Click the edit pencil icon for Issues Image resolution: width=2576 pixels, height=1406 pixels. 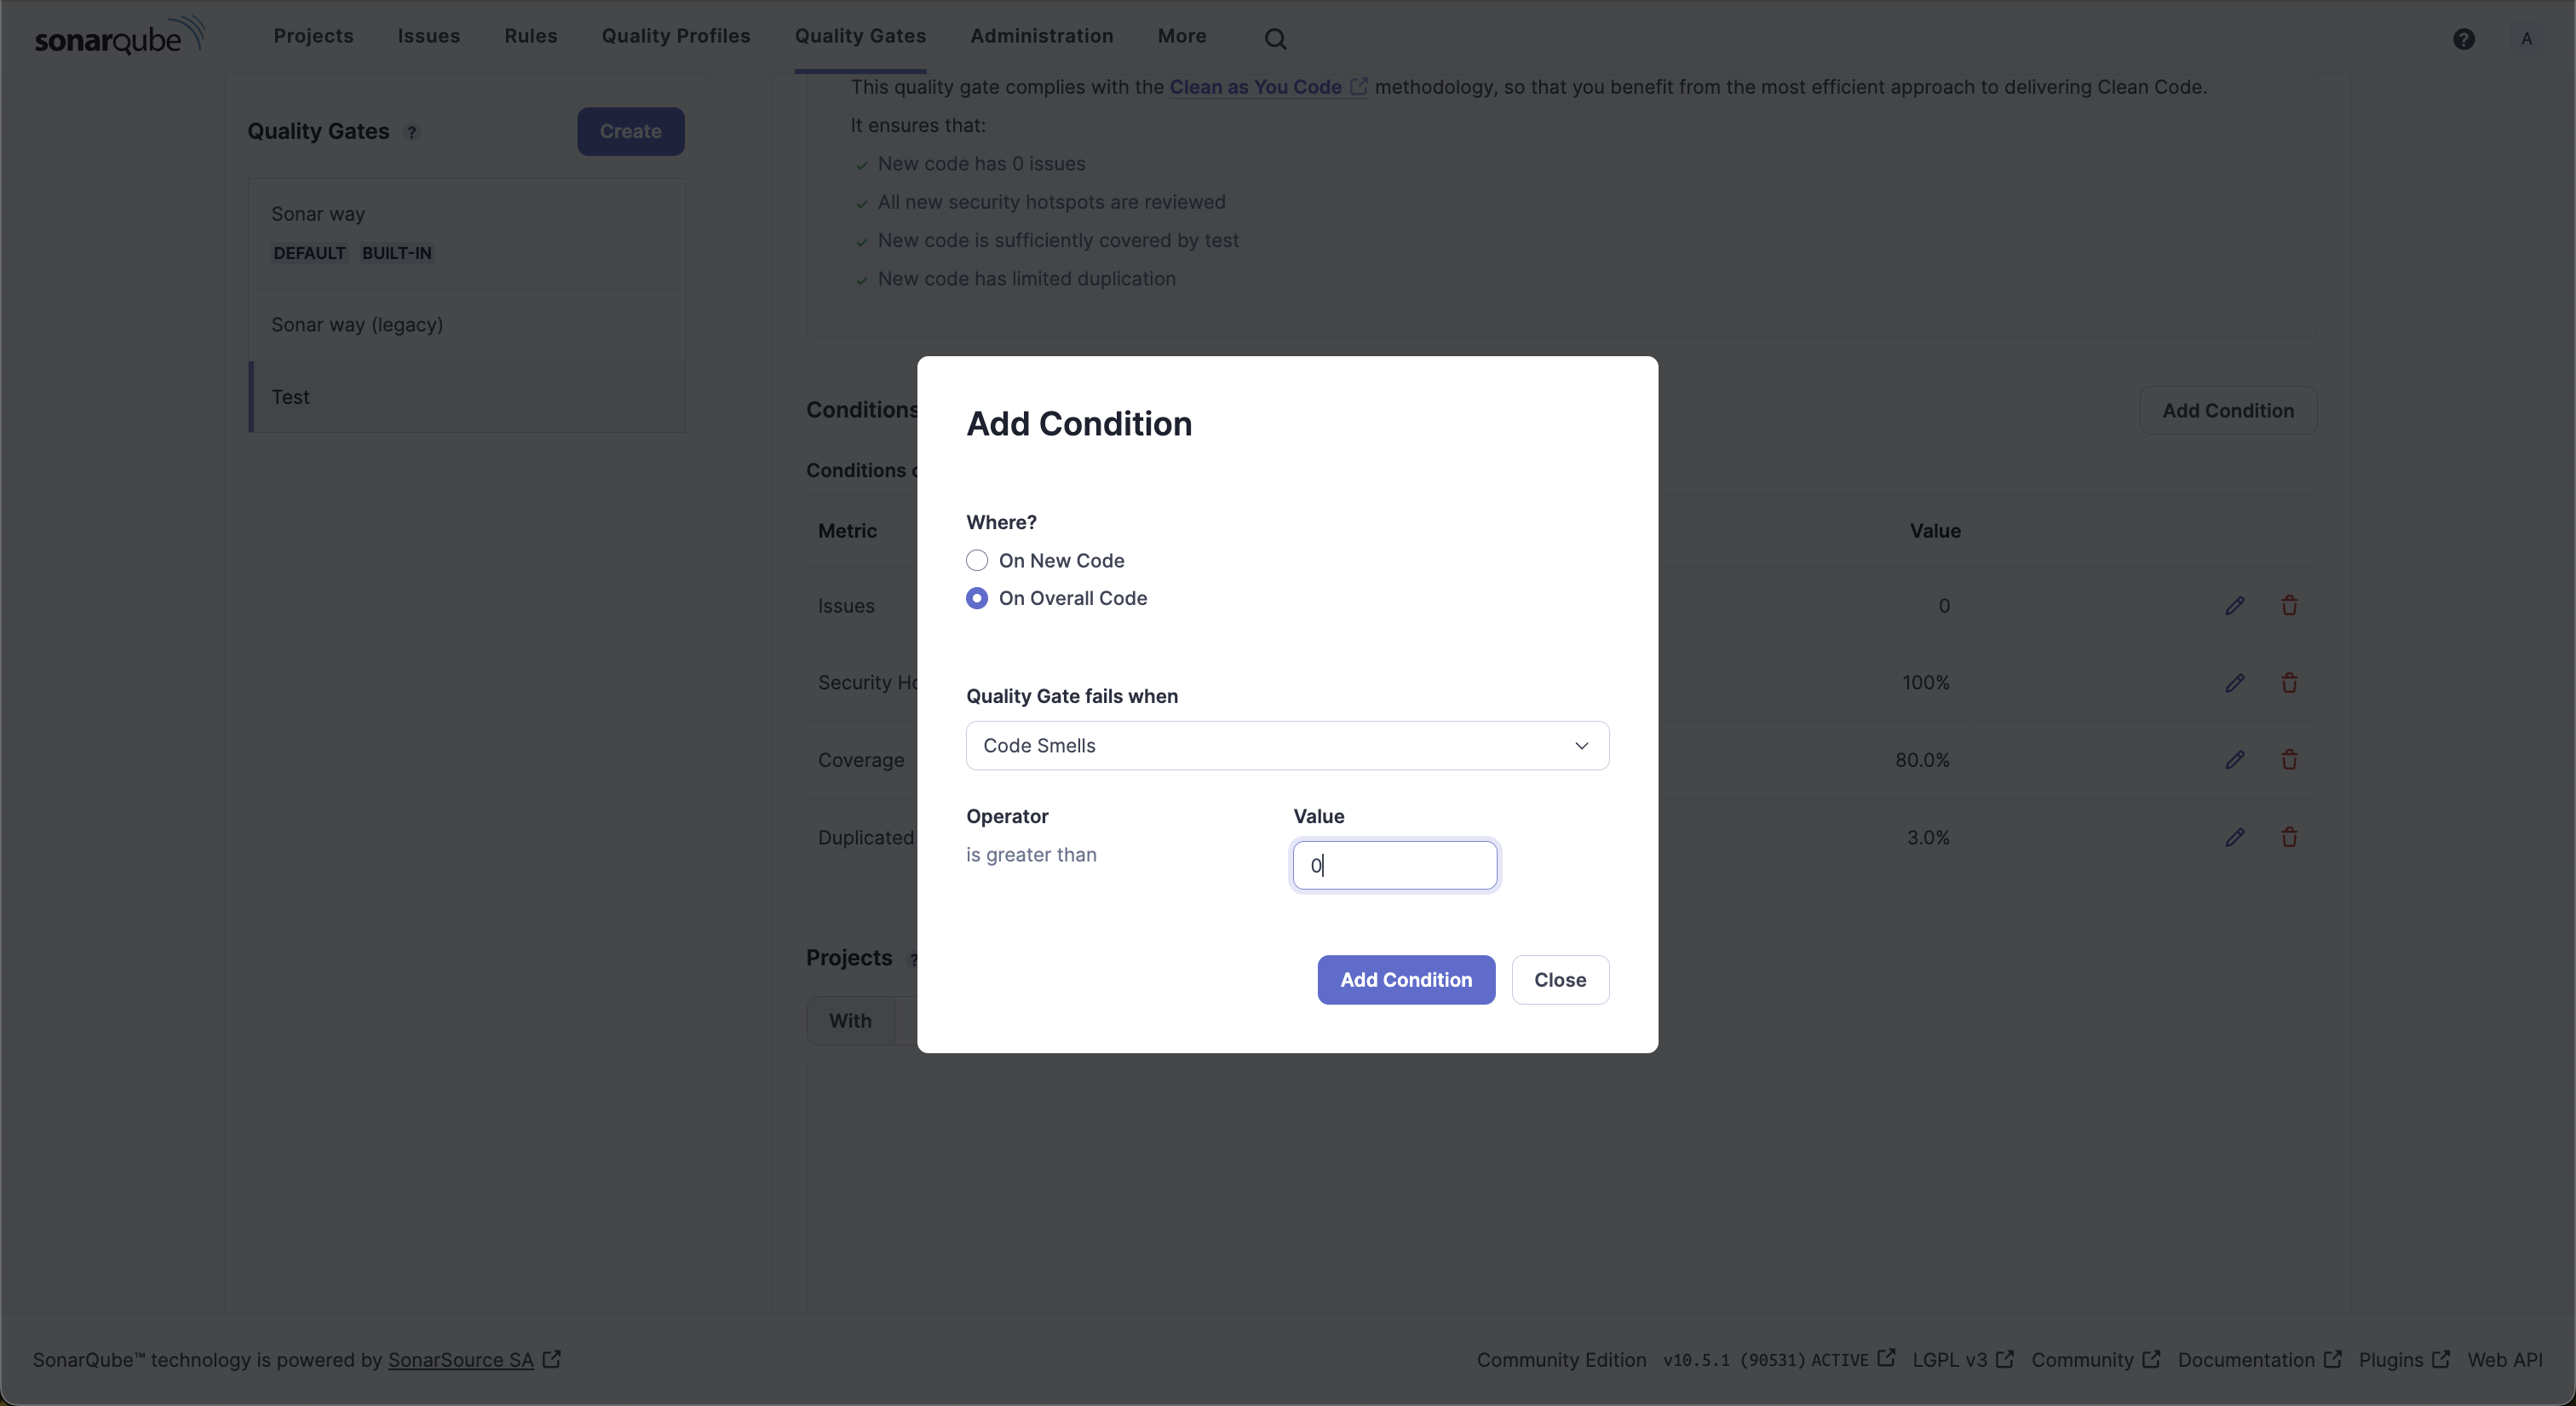[2235, 606]
